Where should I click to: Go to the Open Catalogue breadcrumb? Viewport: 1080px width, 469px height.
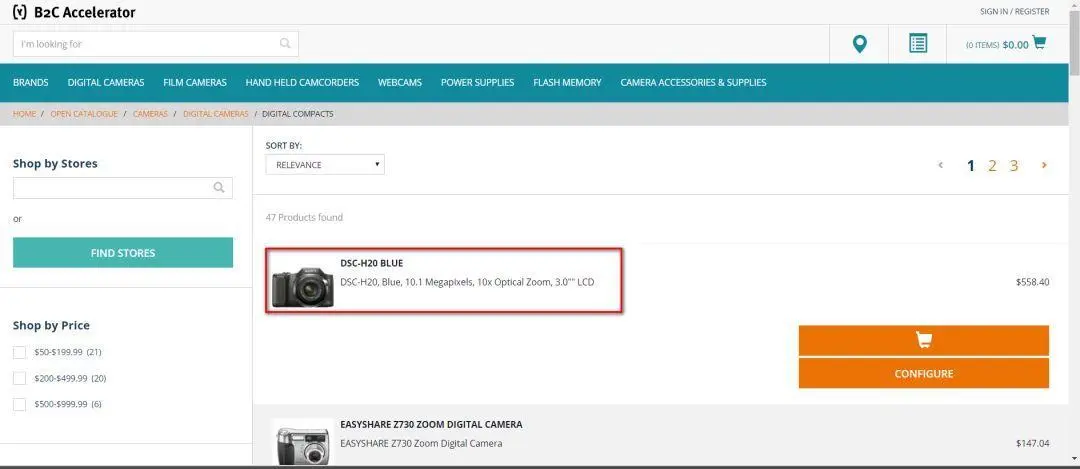tap(84, 114)
